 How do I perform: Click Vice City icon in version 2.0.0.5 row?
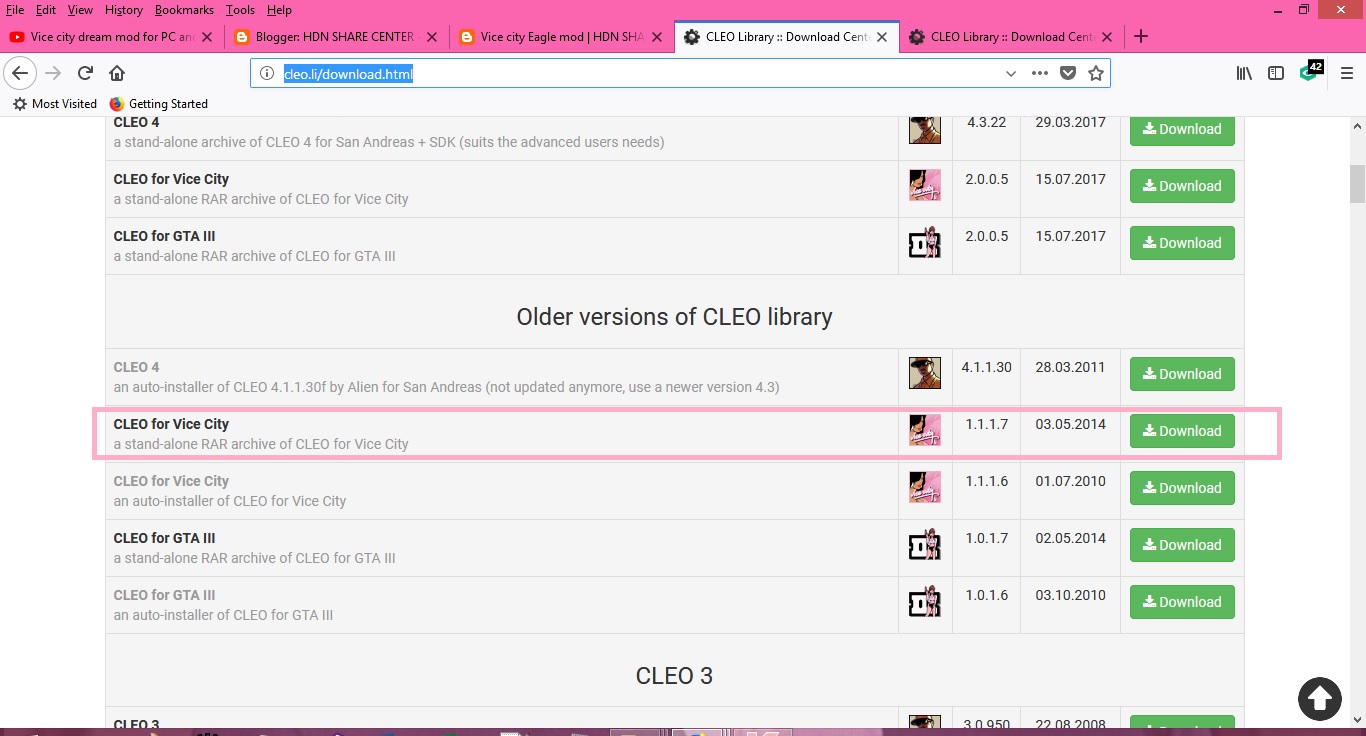(924, 185)
